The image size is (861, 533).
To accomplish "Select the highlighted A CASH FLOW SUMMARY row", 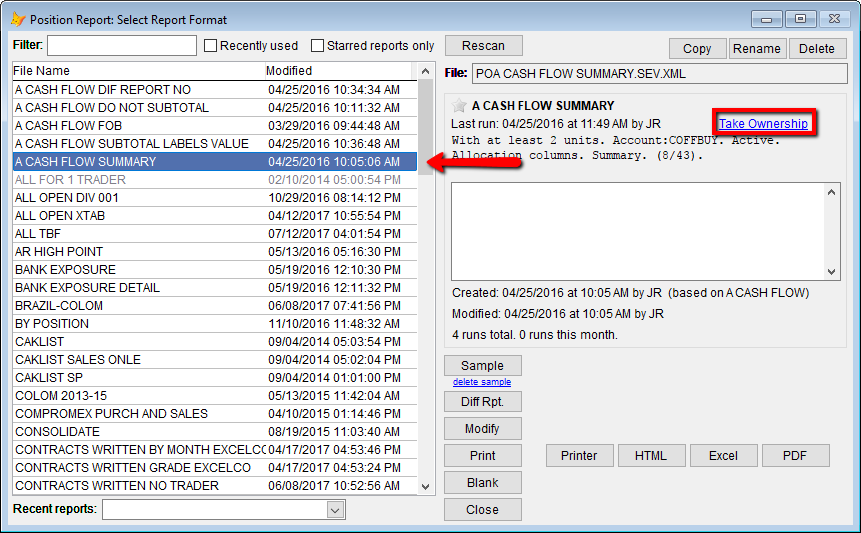I will pos(215,161).
